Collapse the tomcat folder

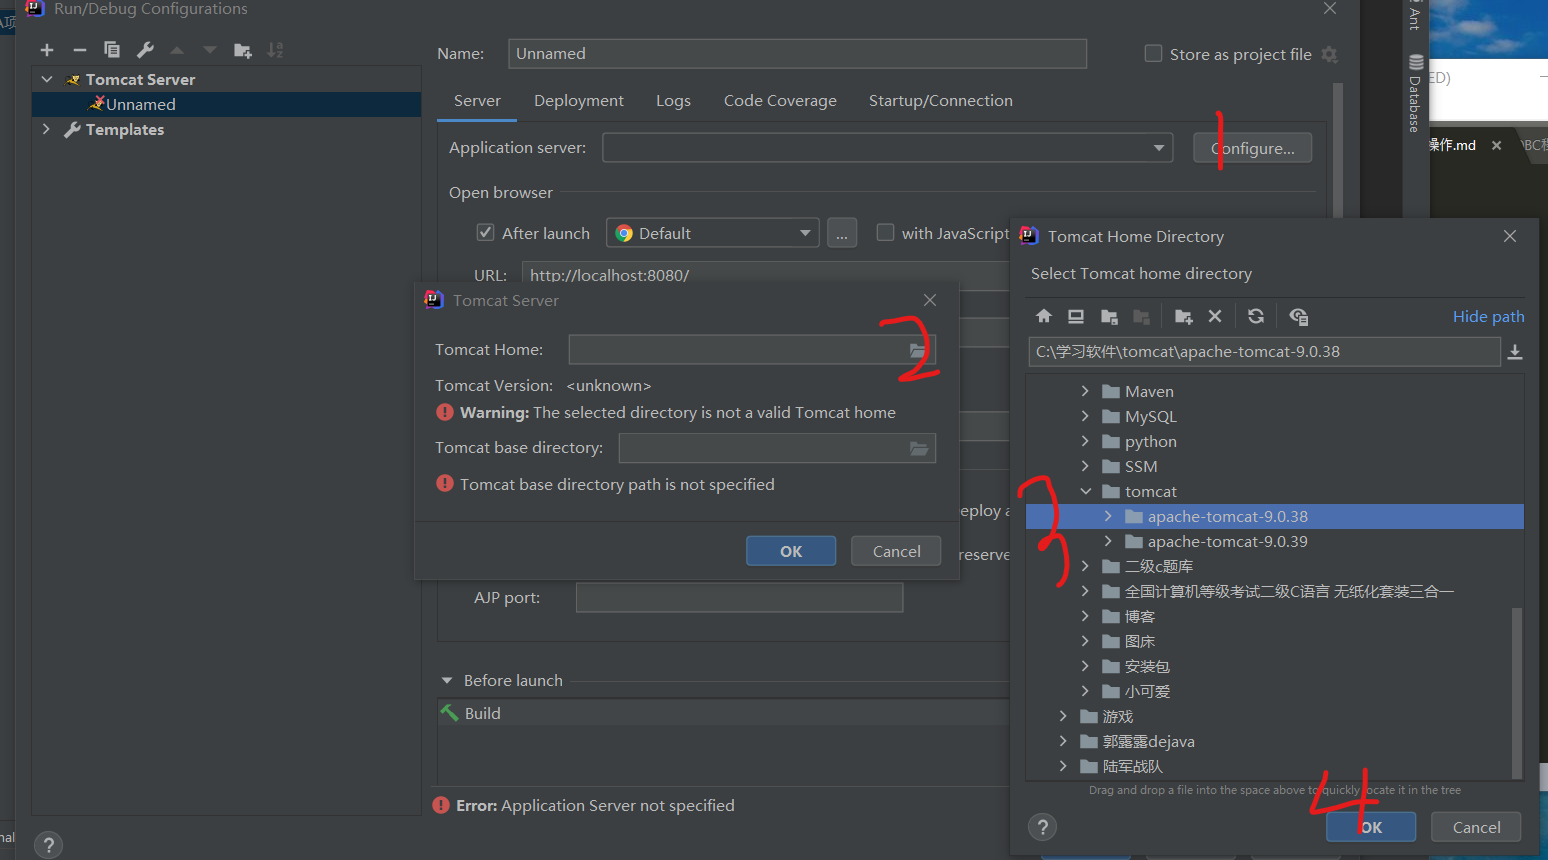1085,491
